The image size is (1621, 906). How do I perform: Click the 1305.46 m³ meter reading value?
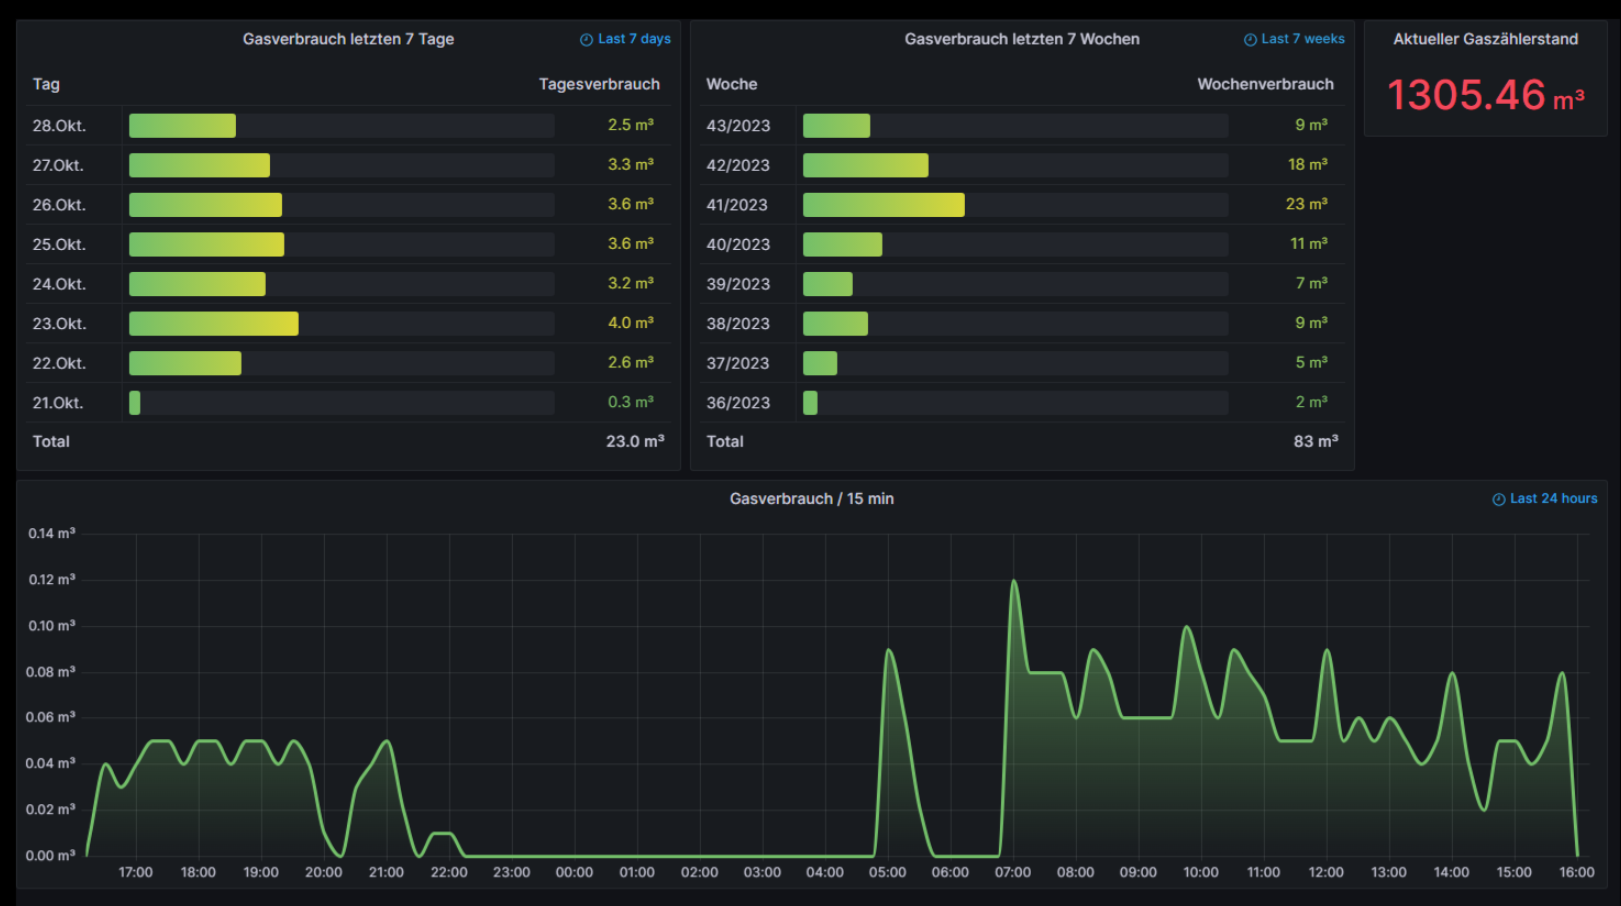pyautogui.click(x=1486, y=96)
